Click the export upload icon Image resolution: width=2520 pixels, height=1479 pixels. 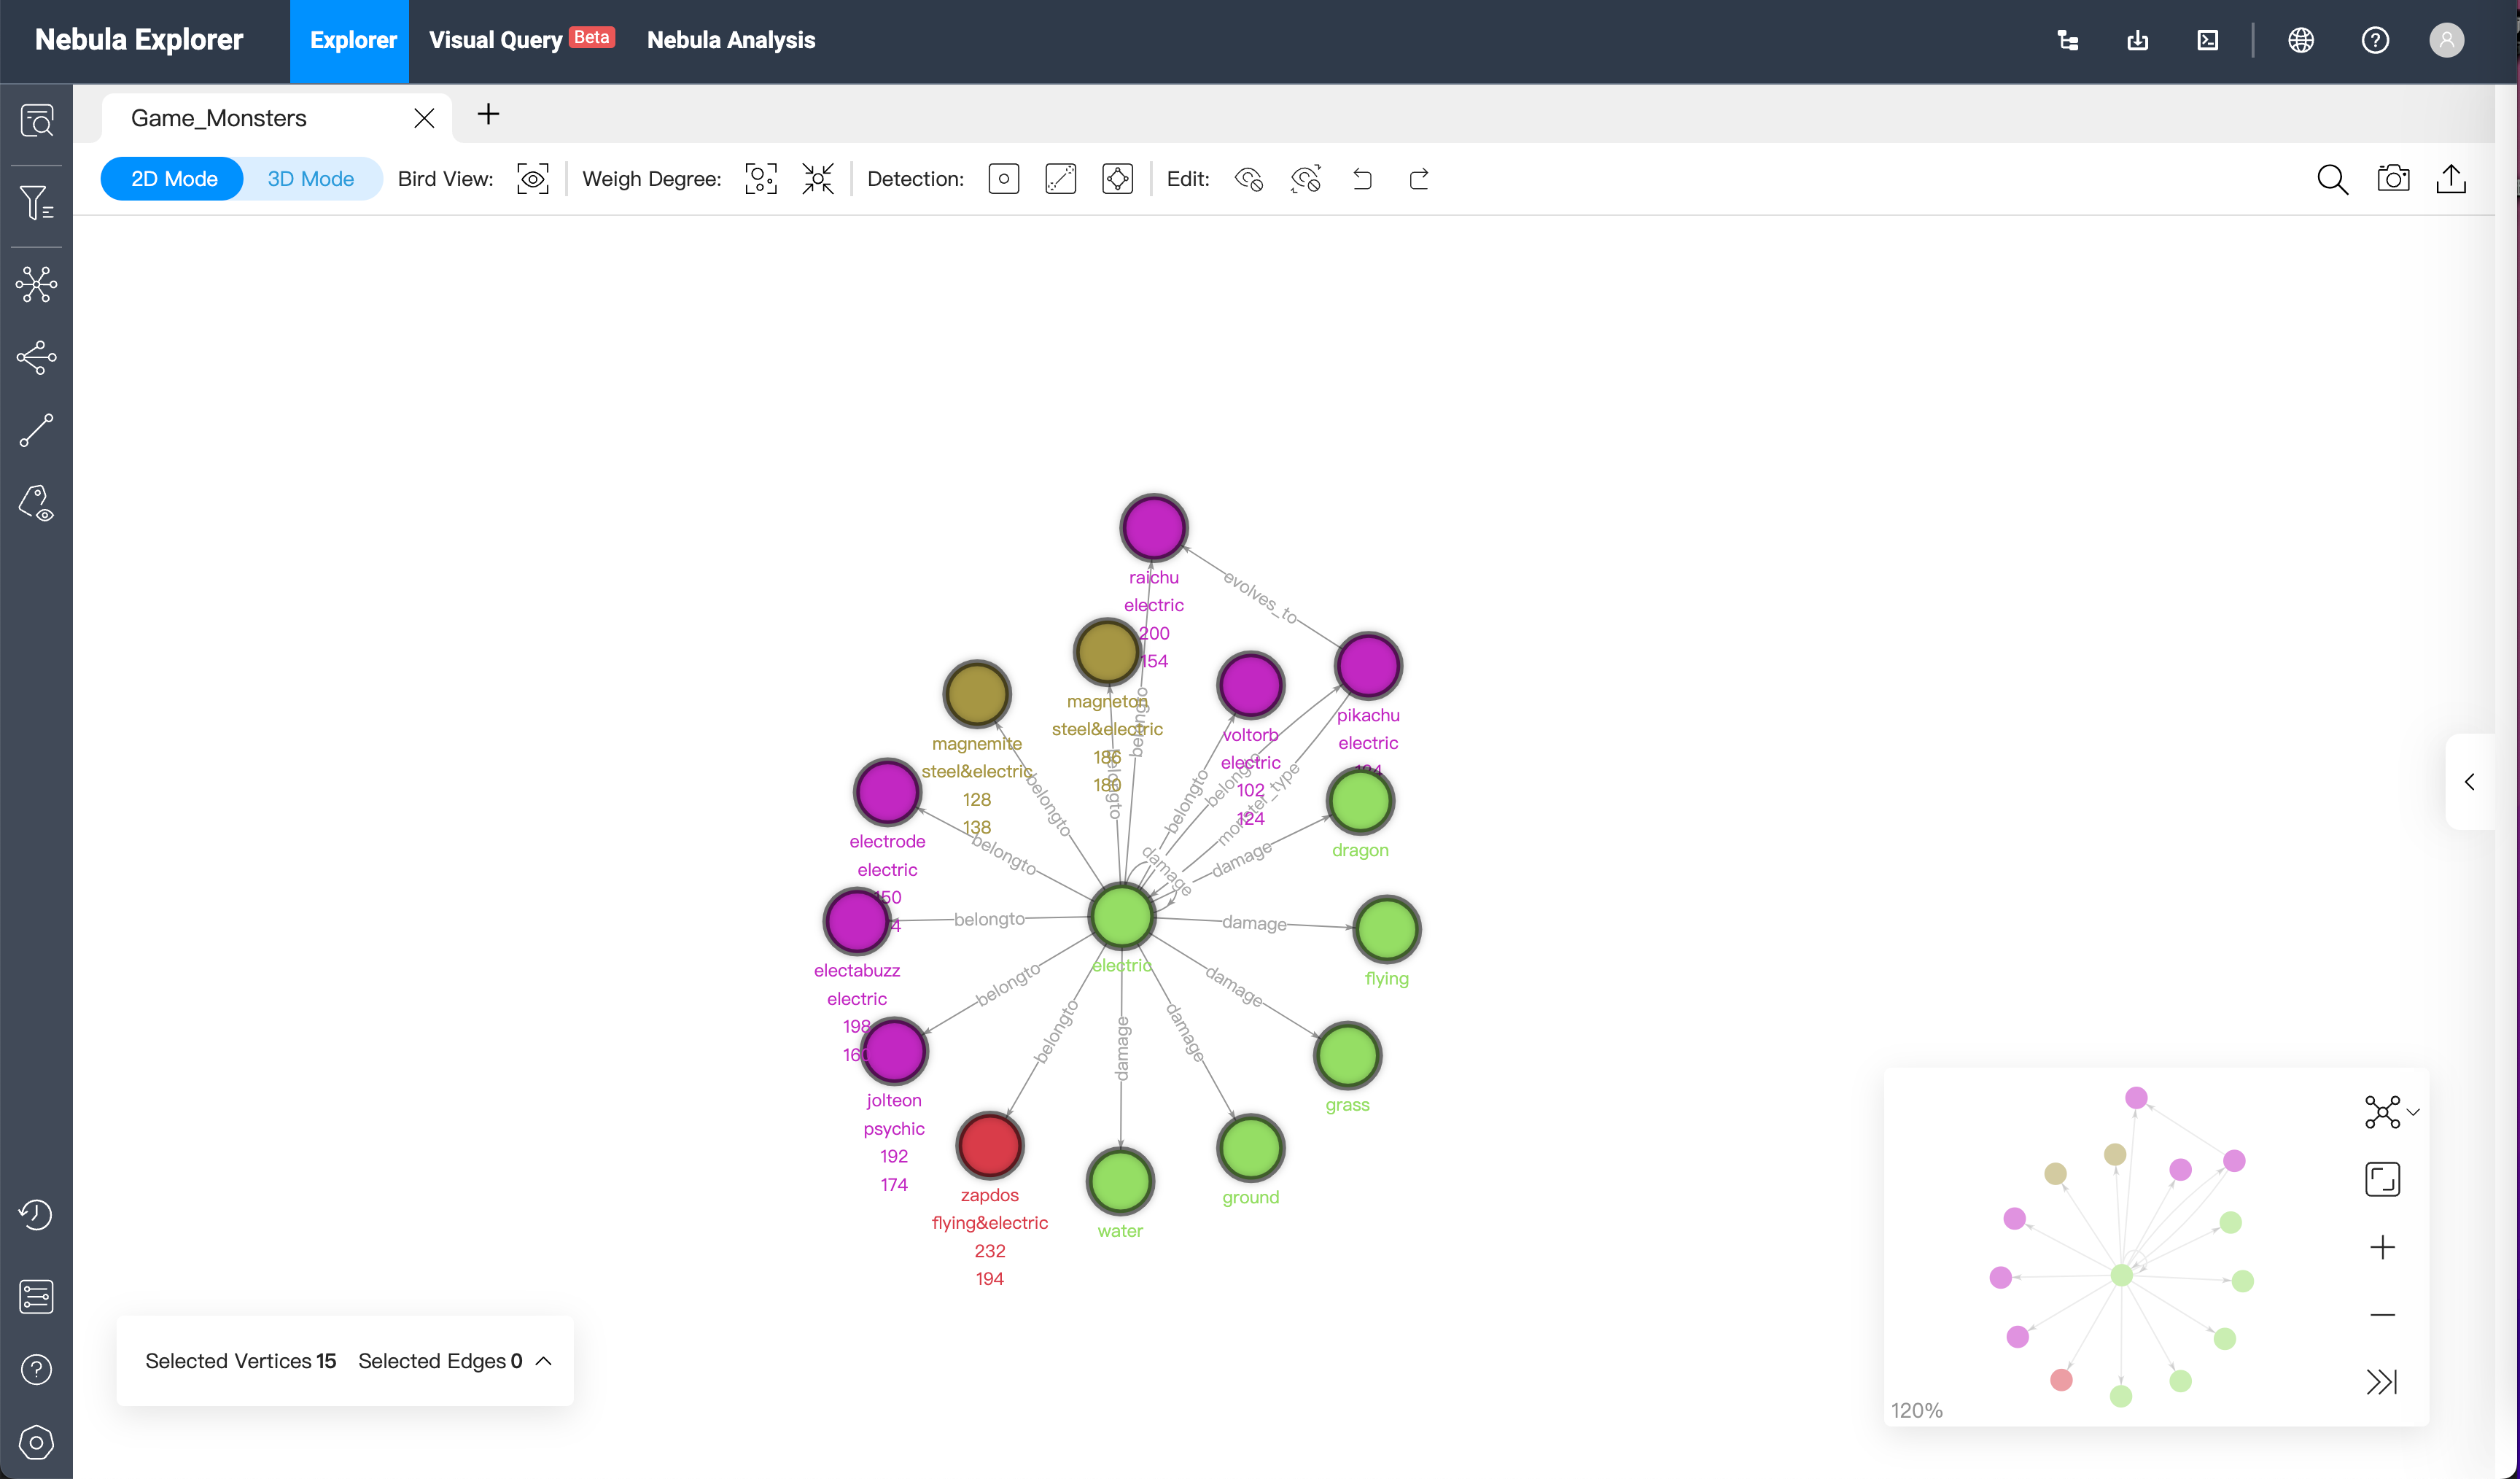[x=2452, y=178]
